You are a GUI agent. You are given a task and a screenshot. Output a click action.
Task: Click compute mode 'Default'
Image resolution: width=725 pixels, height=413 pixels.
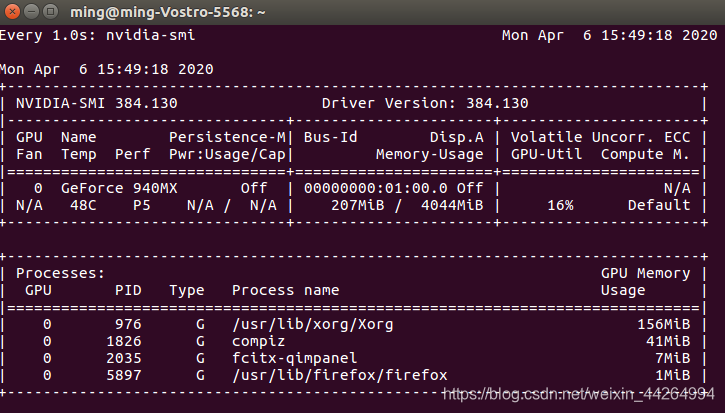pyautogui.click(x=659, y=205)
